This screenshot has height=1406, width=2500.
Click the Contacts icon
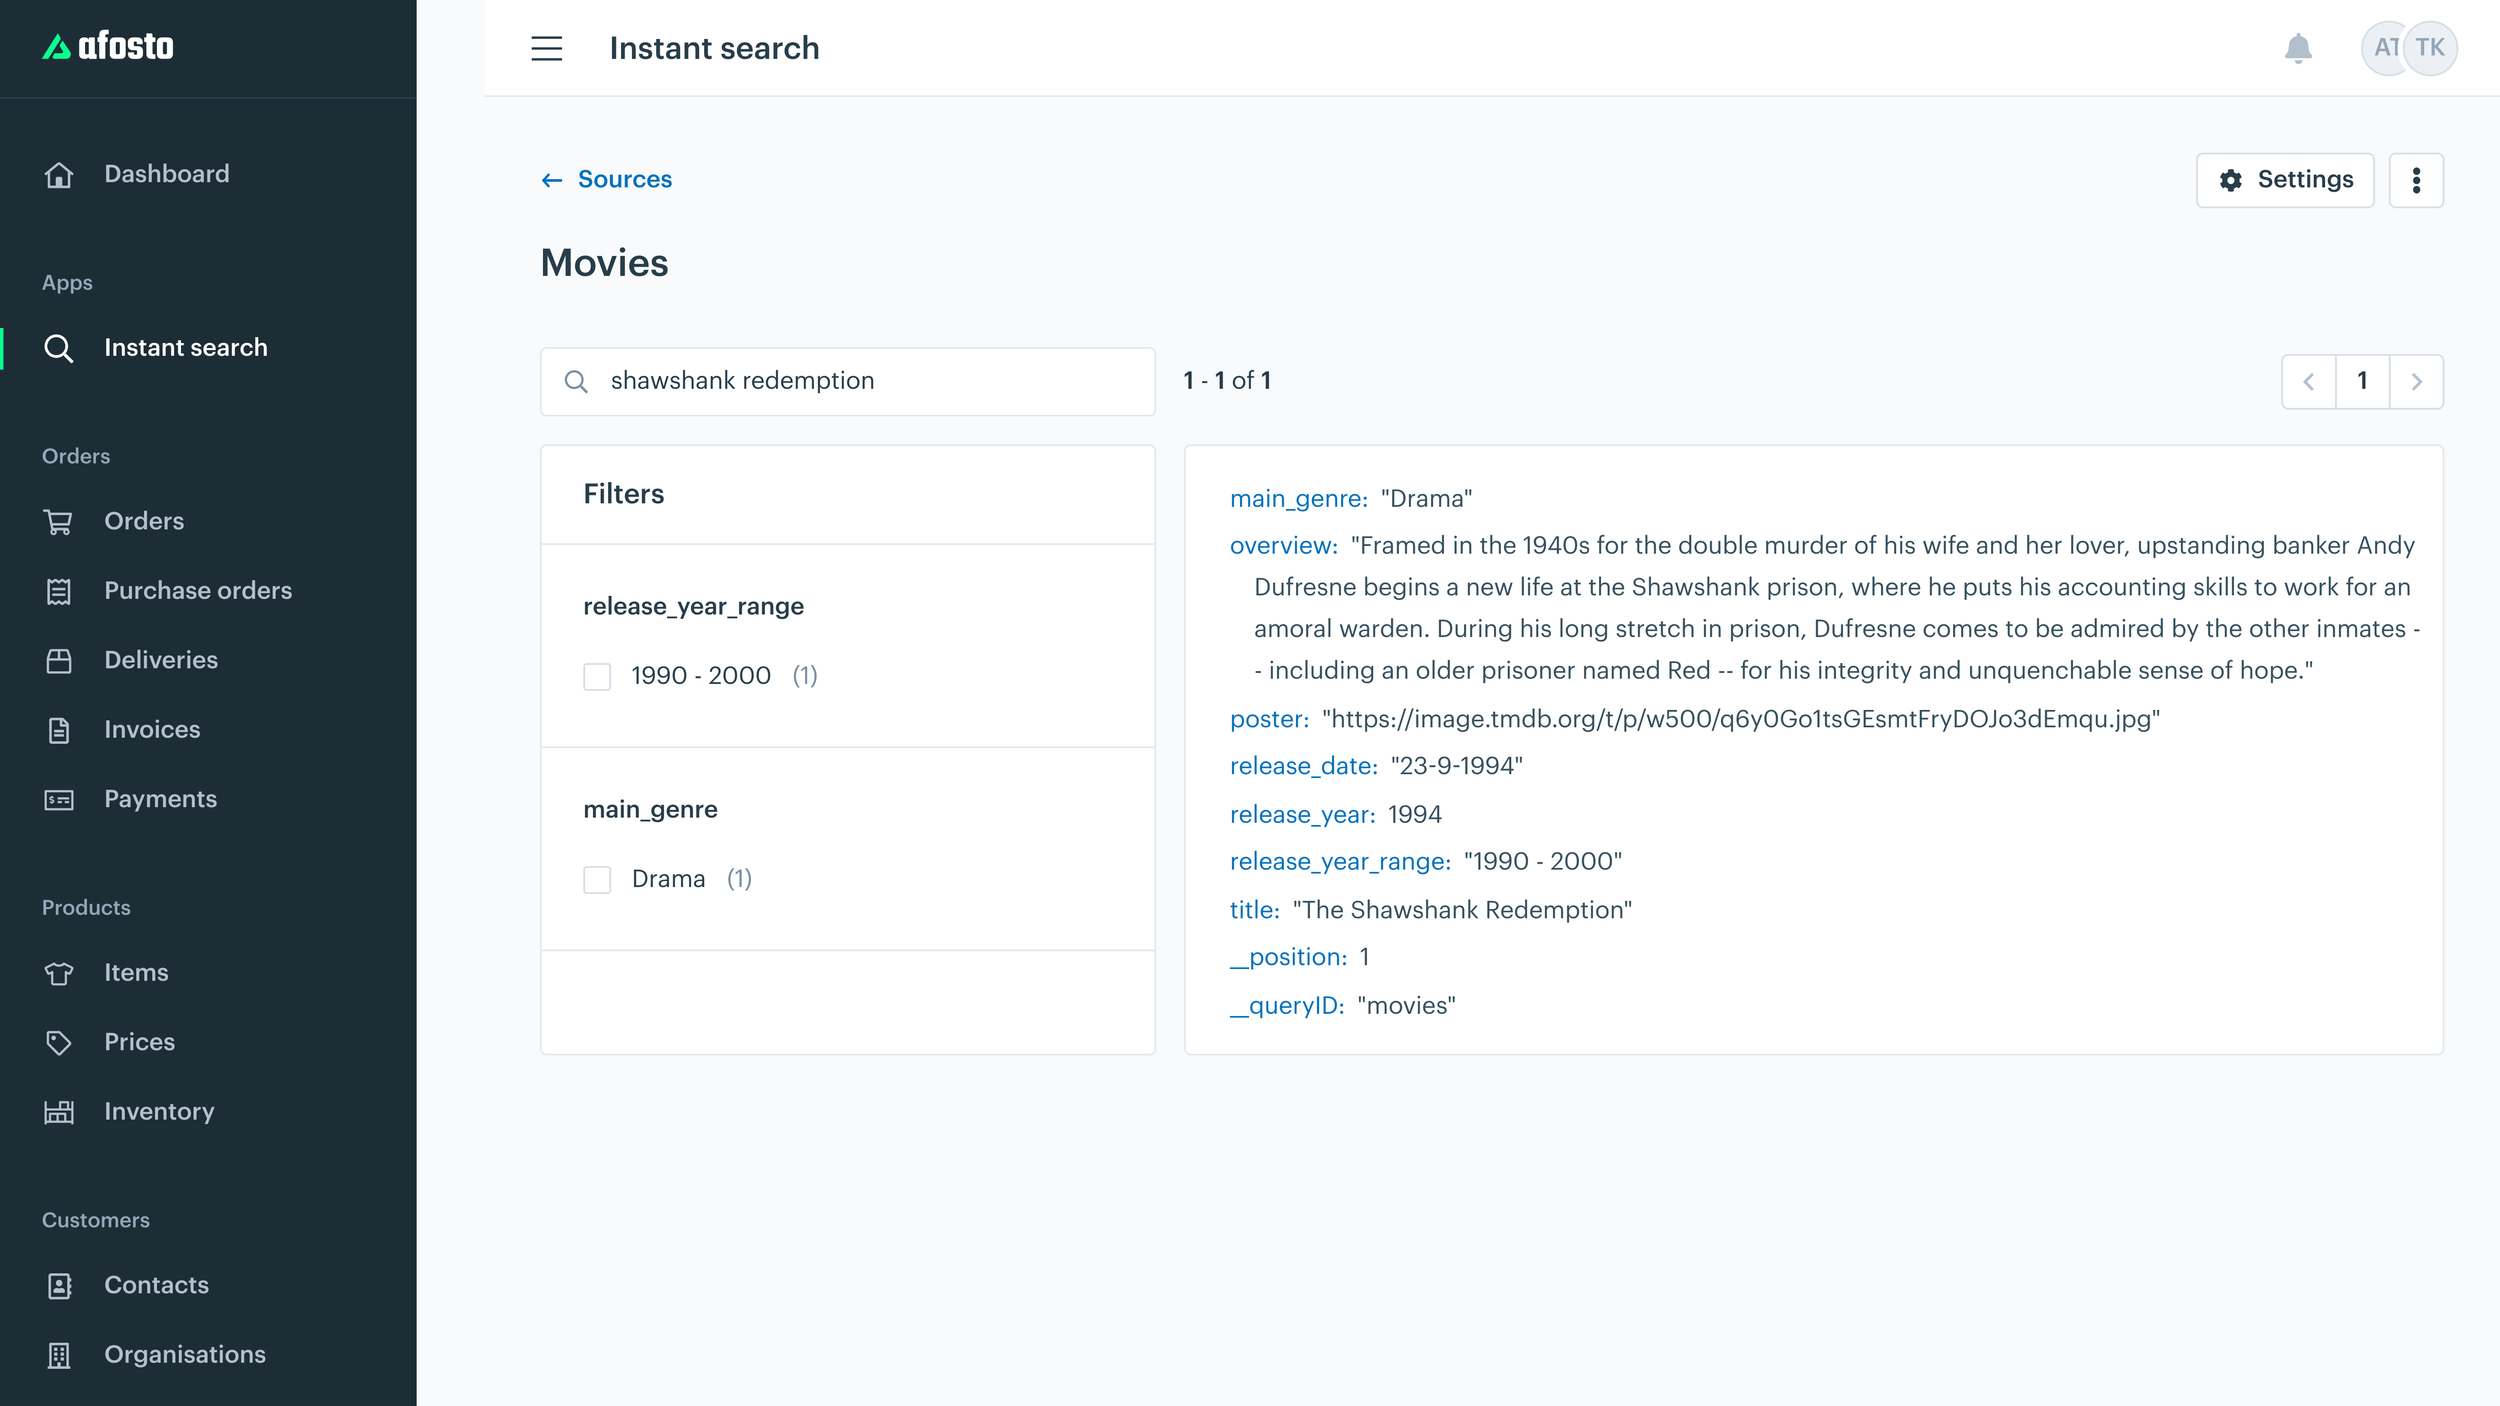(x=59, y=1286)
